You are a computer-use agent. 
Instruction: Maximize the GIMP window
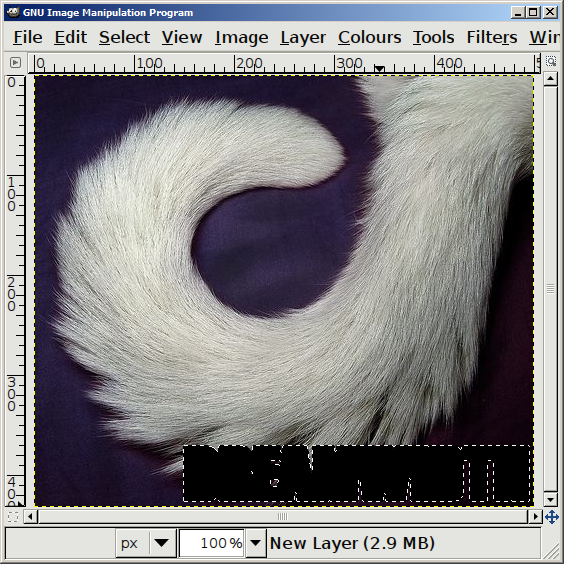pyautogui.click(x=533, y=13)
